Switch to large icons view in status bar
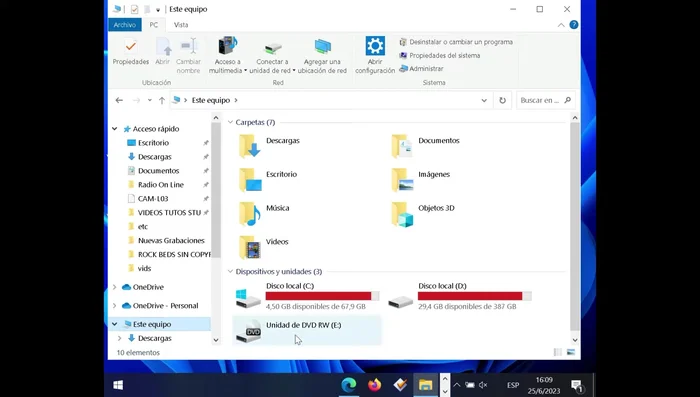This screenshot has width=700, height=397. pyautogui.click(x=571, y=352)
